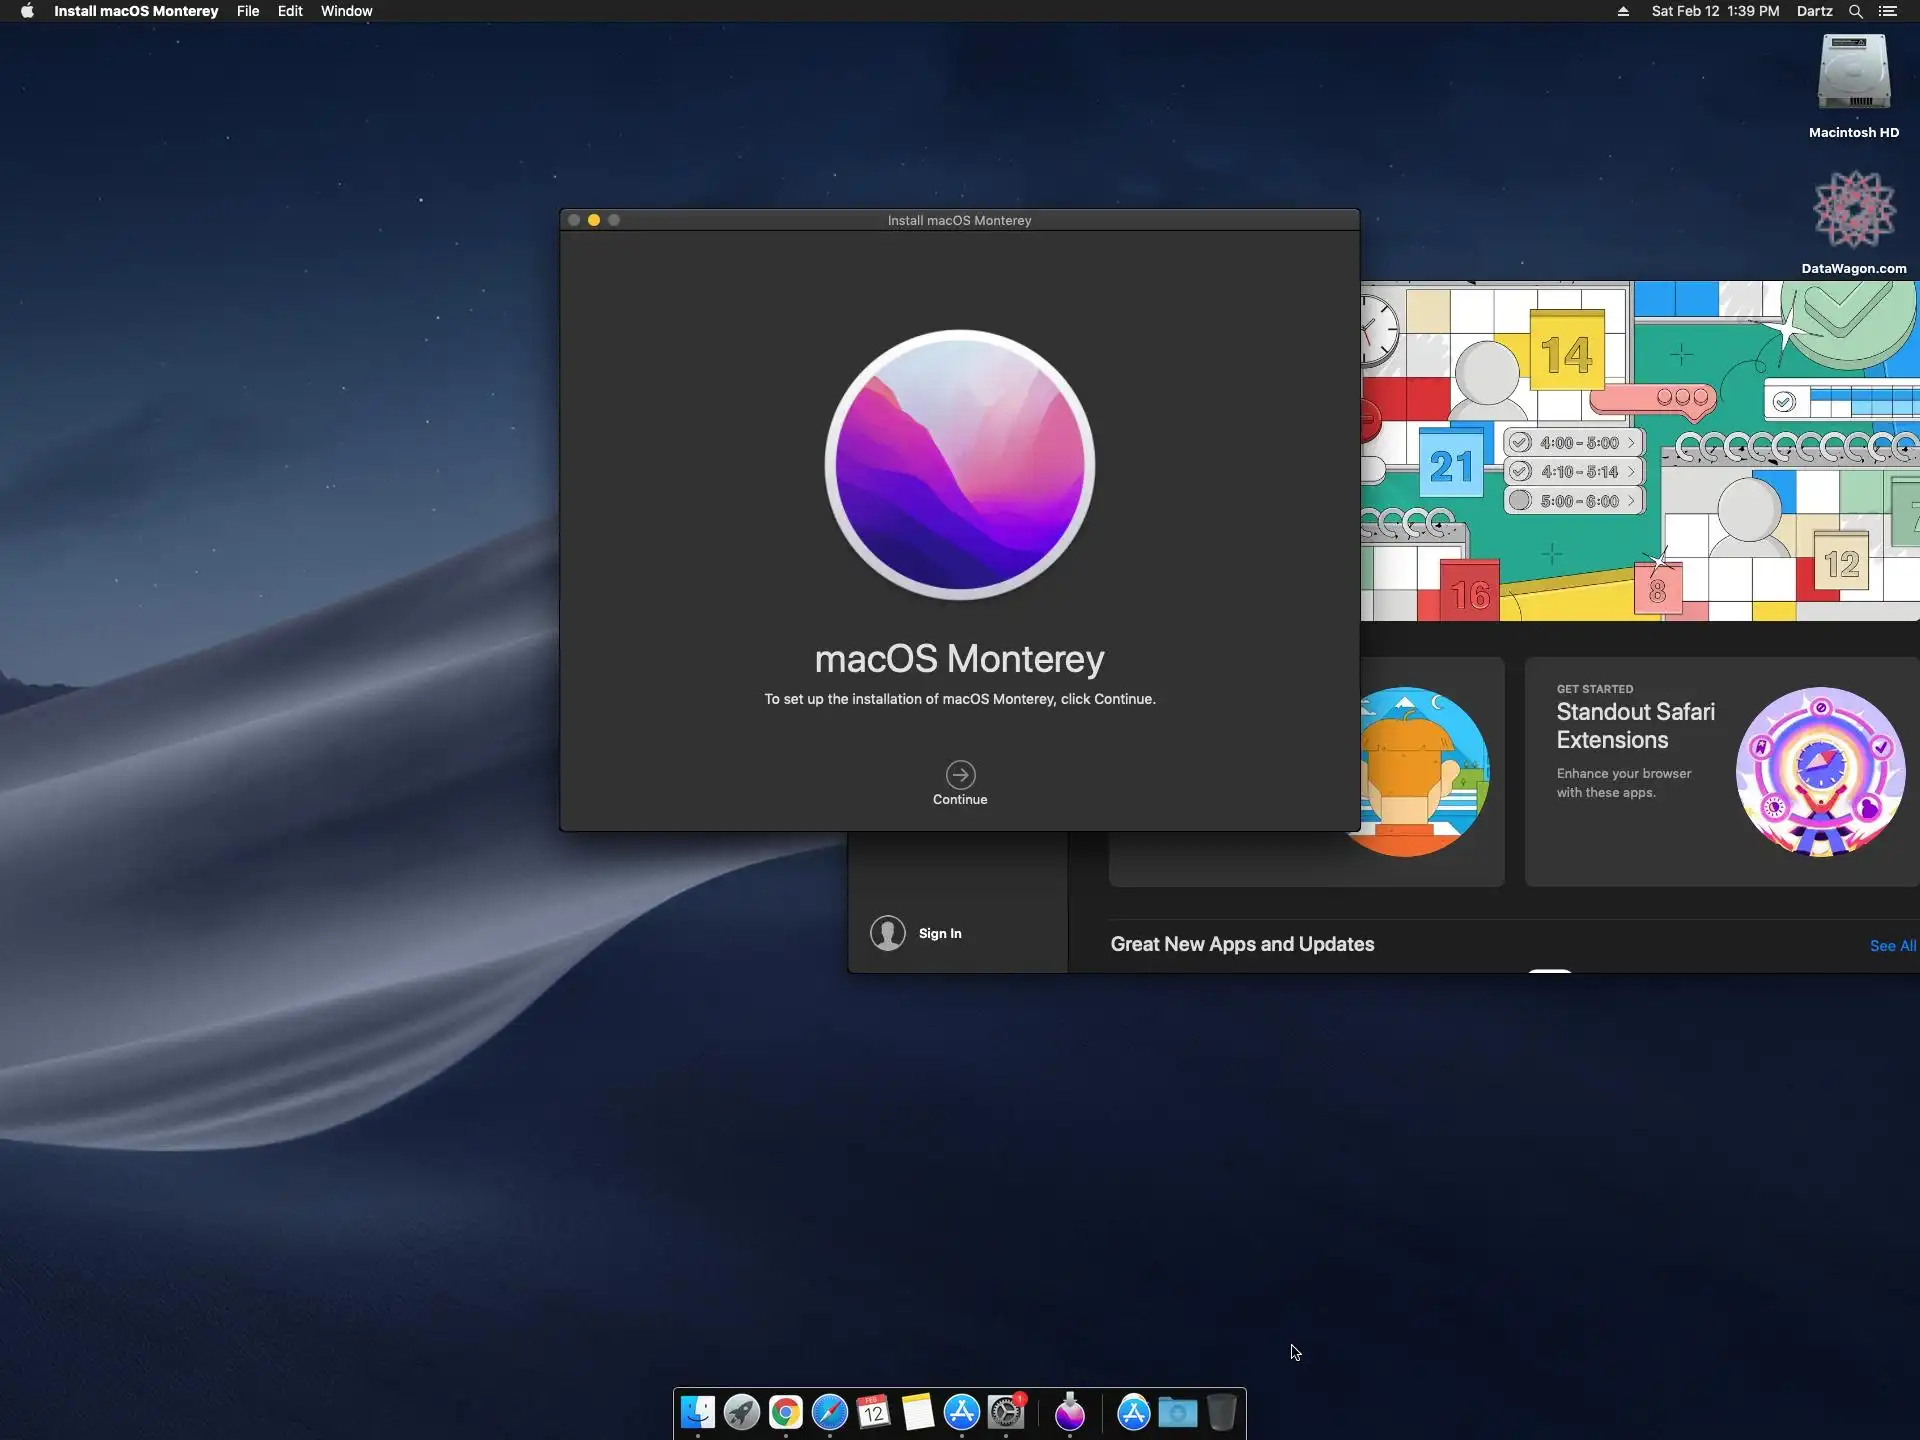Click Install macOS Monterey Dock icon
Image resolution: width=1920 pixels, height=1440 pixels.
[x=1070, y=1412]
